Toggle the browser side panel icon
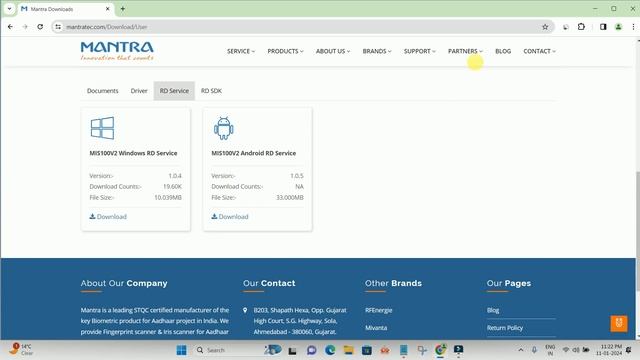The height and width of the screenshot is (360, 640). click(603, 27)
